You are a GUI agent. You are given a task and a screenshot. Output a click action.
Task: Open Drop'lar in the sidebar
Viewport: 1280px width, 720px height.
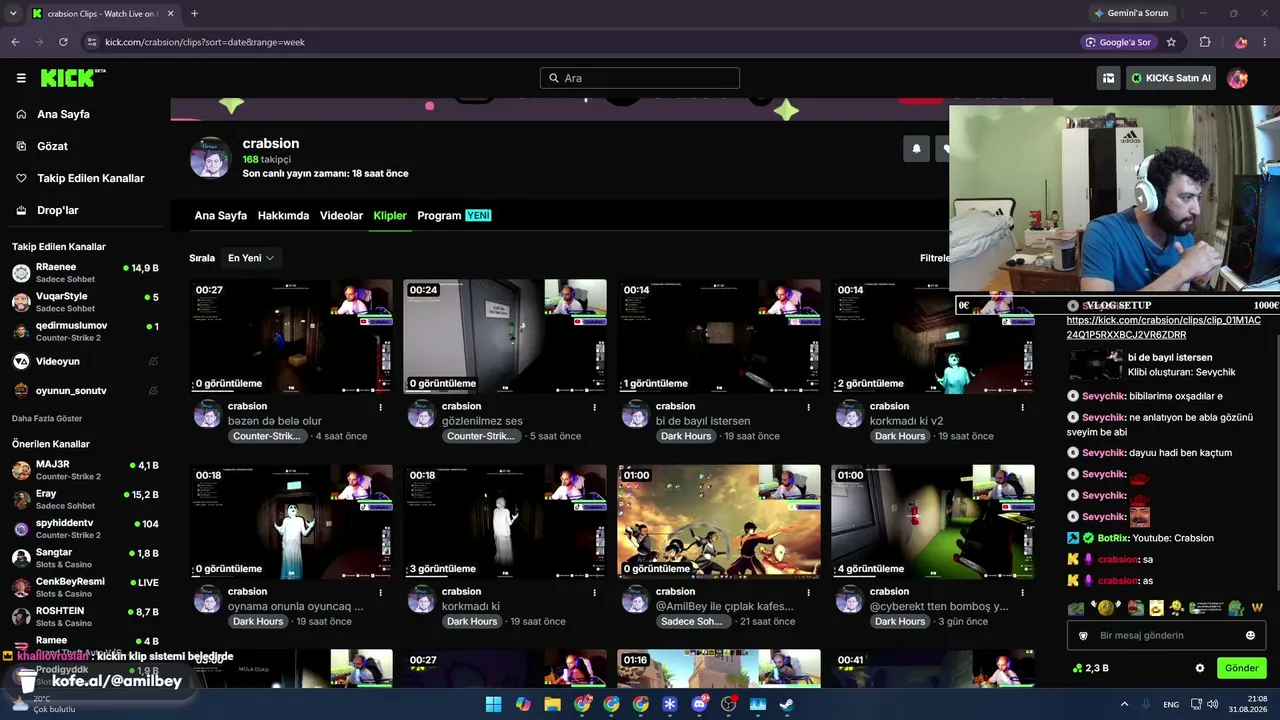click(x=57, y=210)
